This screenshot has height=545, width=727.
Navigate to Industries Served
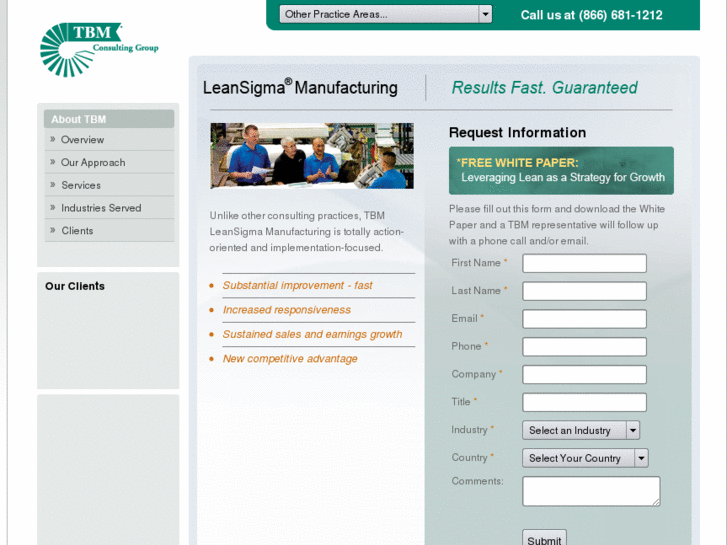point(101,208)
